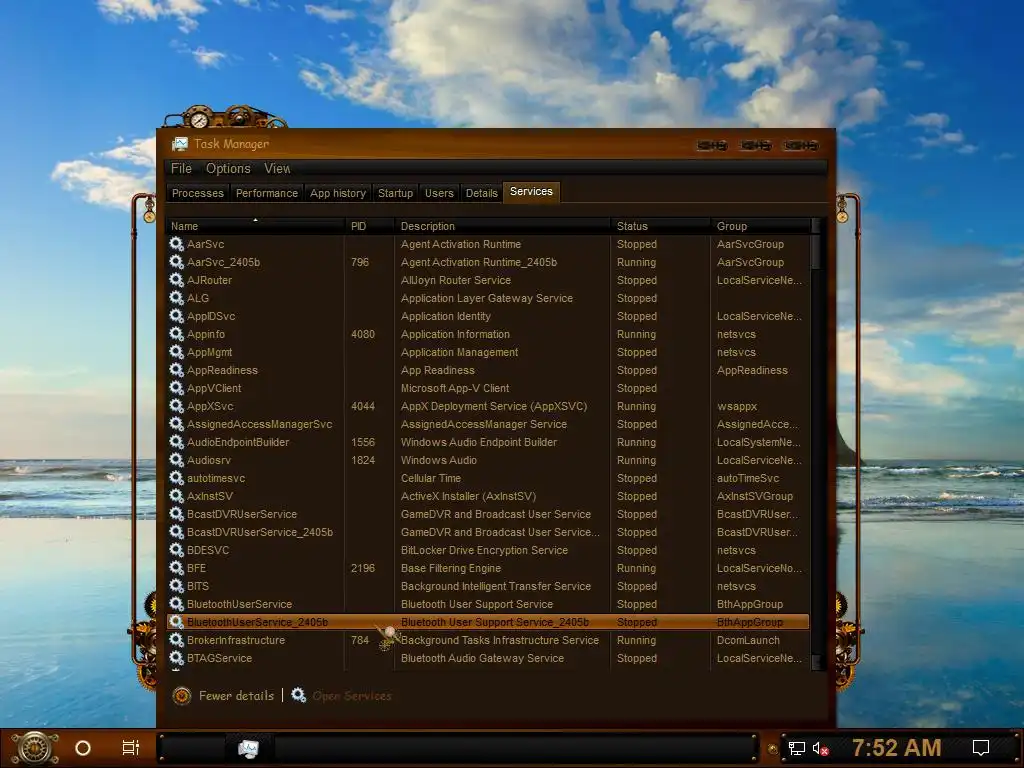Click the gear icon beside autotimesvc
The image size is (1024, 768).
[176, 478]
